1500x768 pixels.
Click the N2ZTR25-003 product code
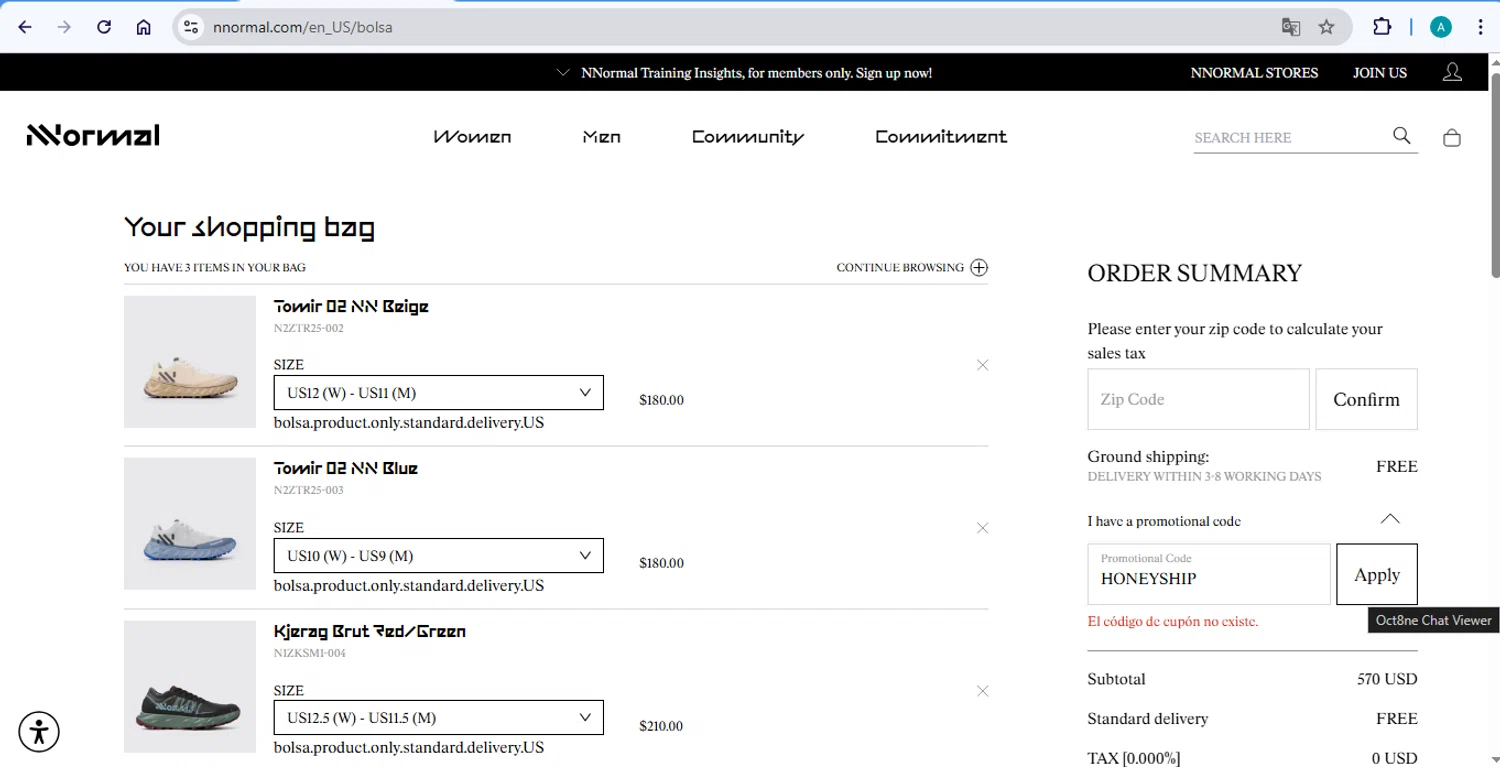coord(309,490)
